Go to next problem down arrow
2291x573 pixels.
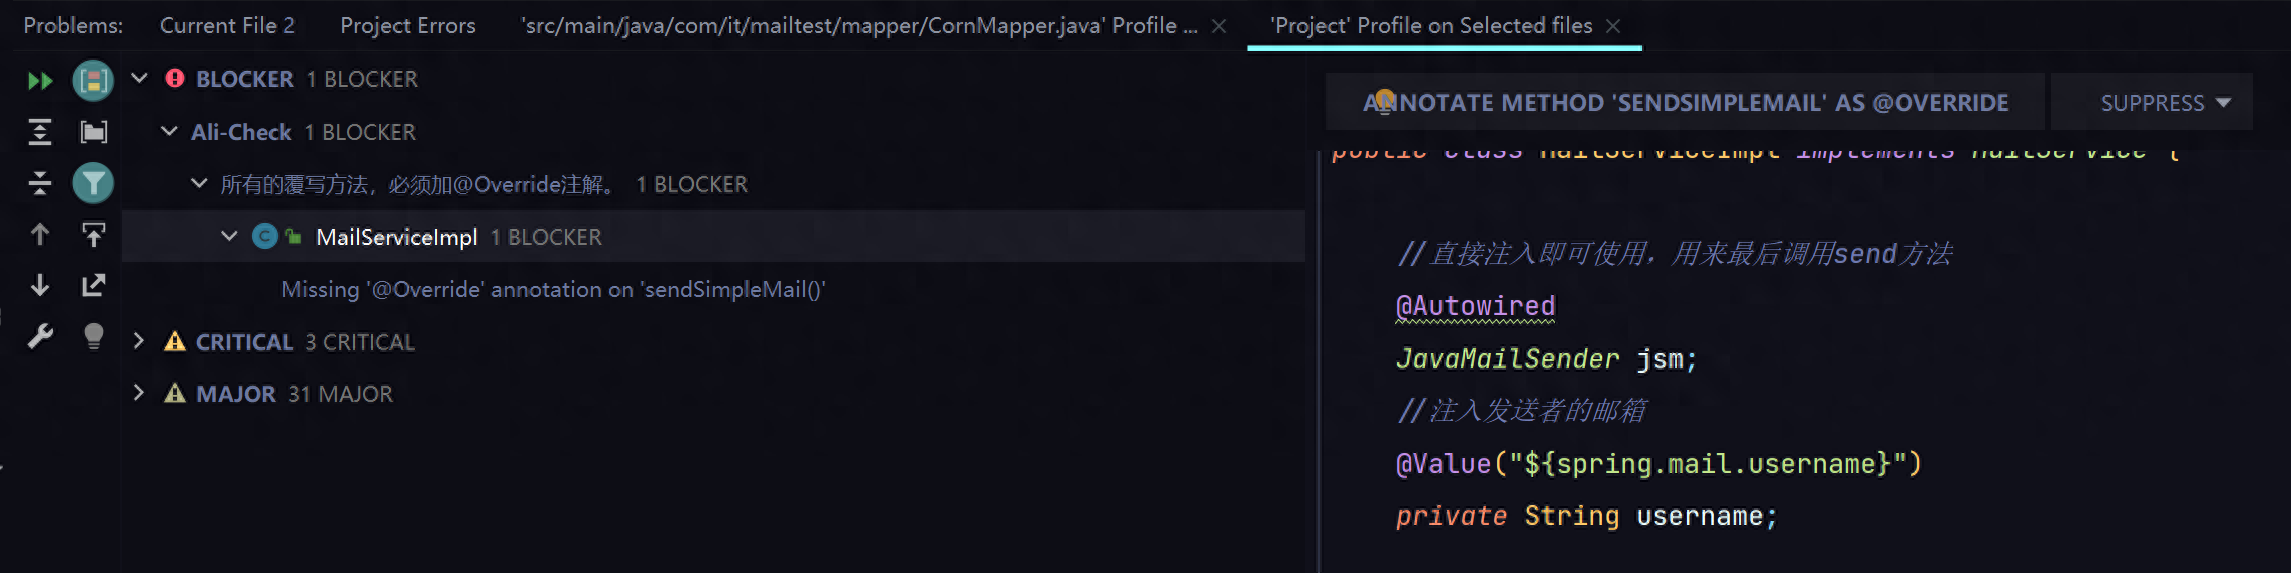point(40,286)
